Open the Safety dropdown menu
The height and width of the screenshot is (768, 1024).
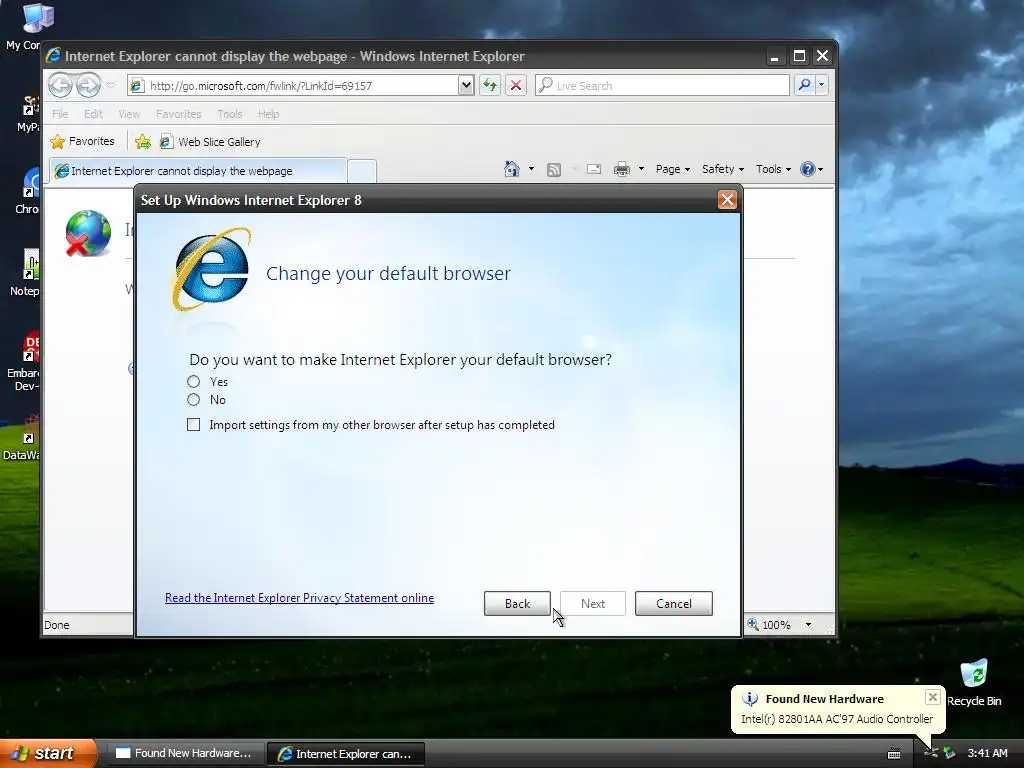point(722,169)
